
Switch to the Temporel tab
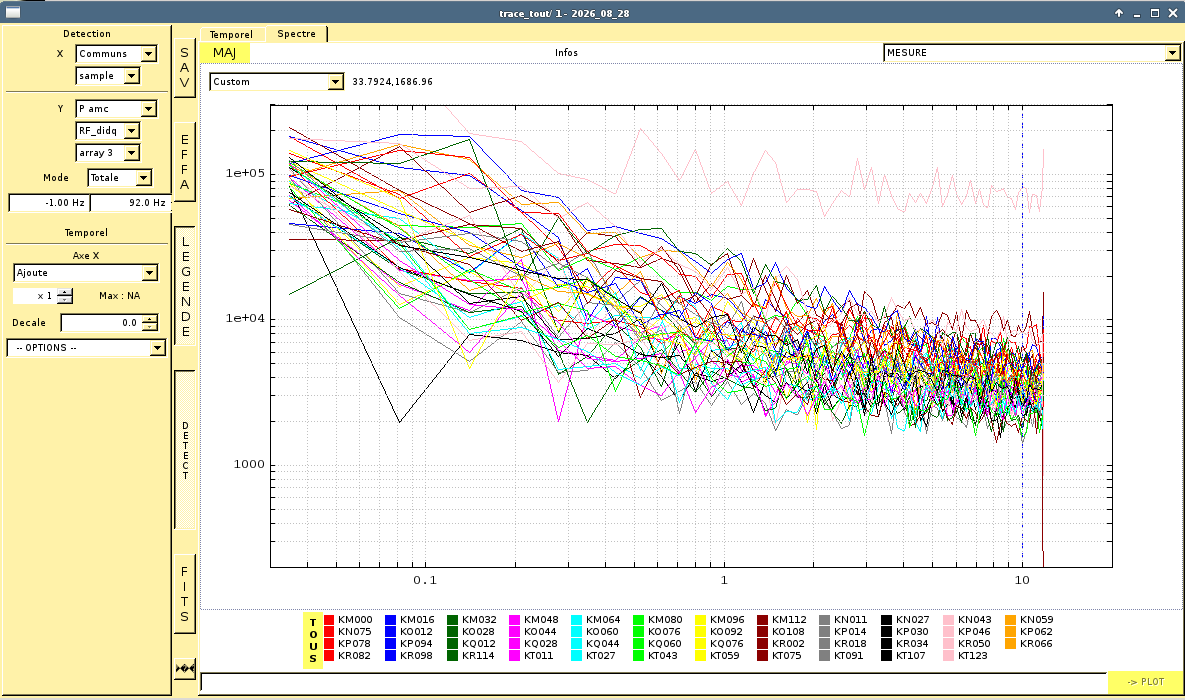[231, 35]
